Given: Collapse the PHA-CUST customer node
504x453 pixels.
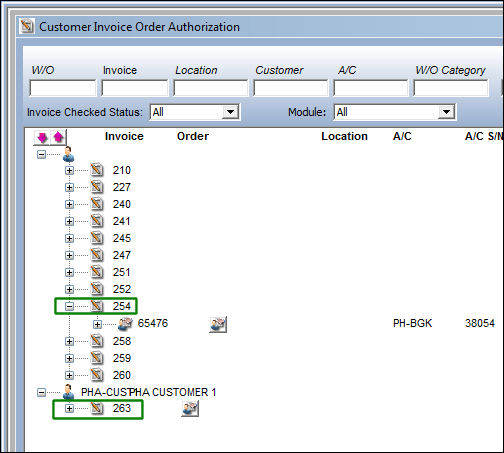Looking at the screenshot, I should (x=41, y=392).
